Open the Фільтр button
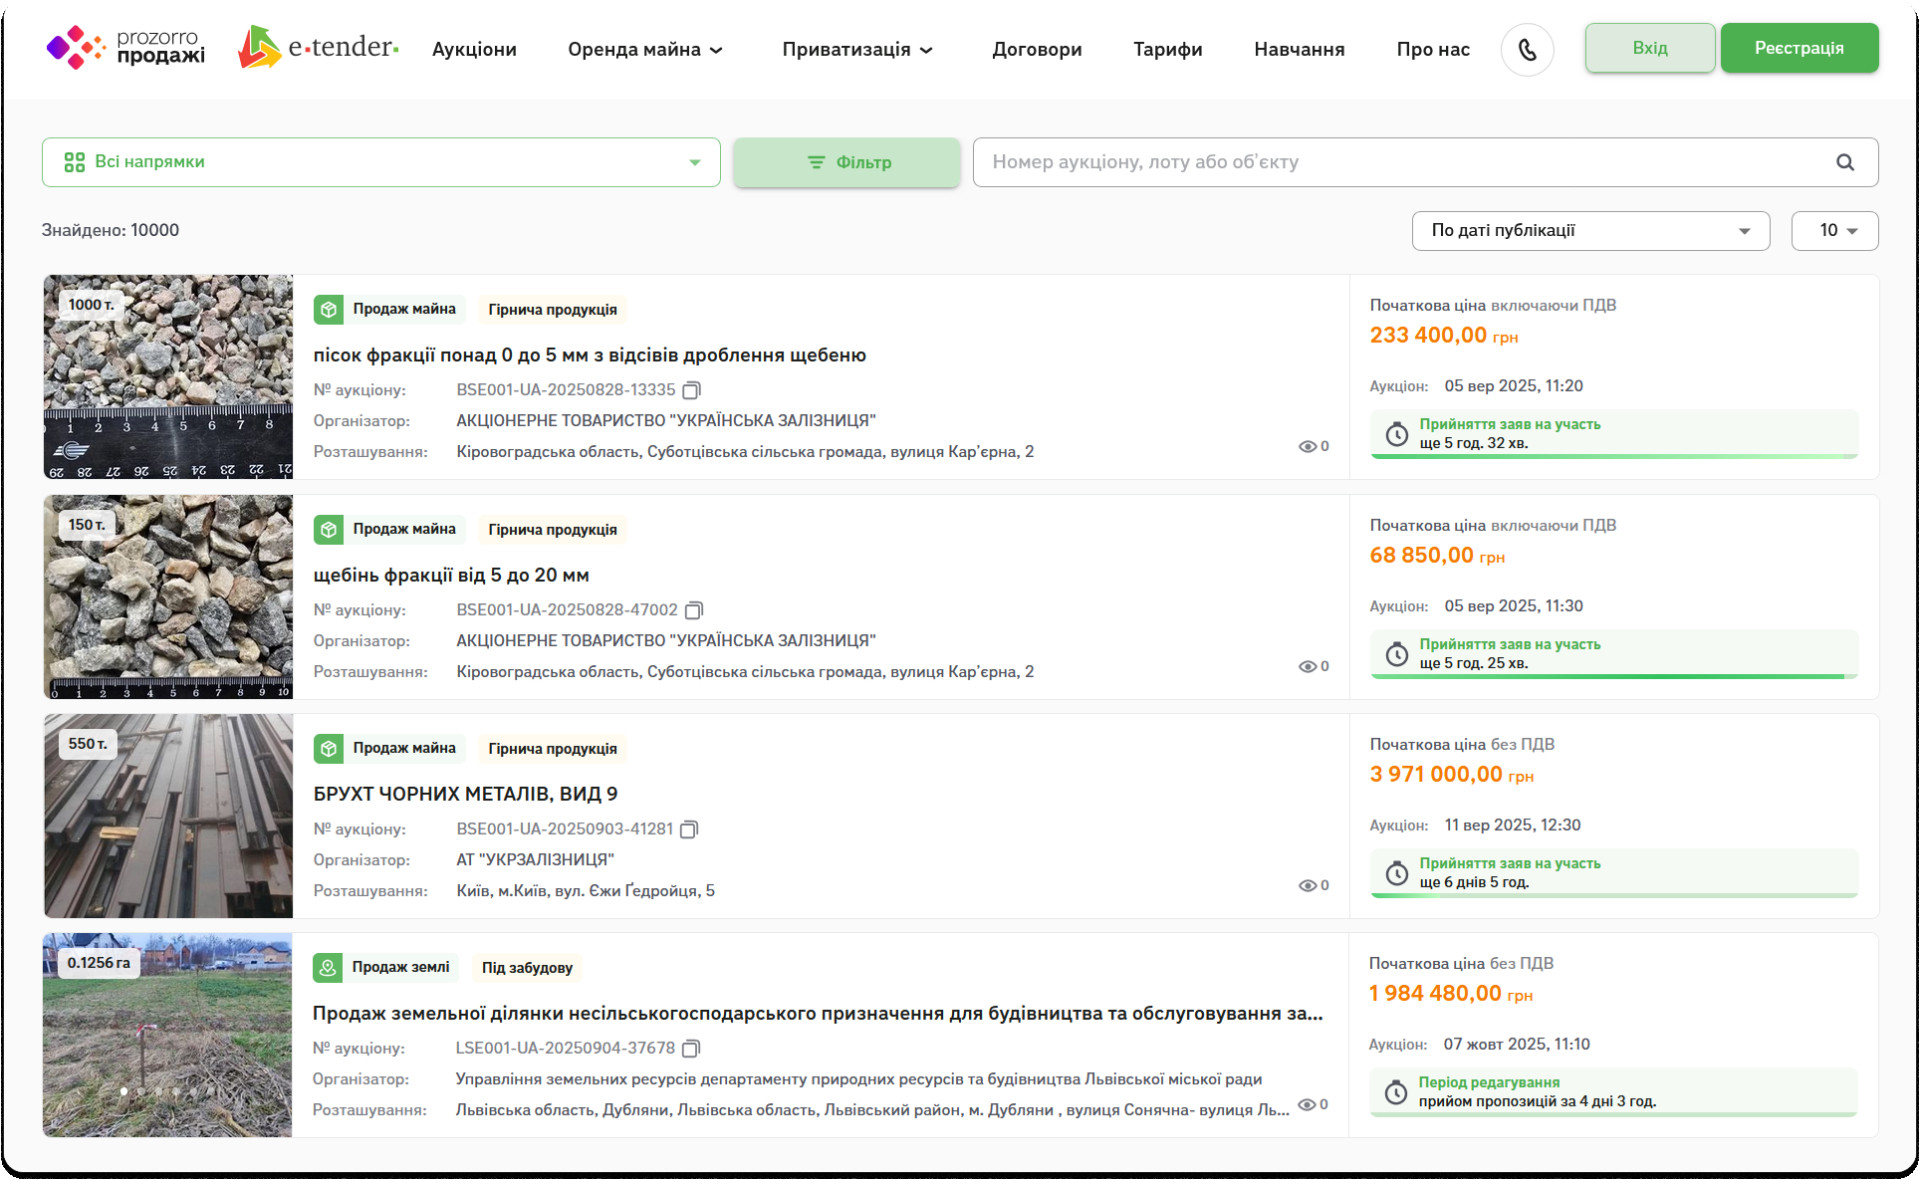This screenshot has height=1180, width=1920. pyautogui.click(x=846, y=162)
